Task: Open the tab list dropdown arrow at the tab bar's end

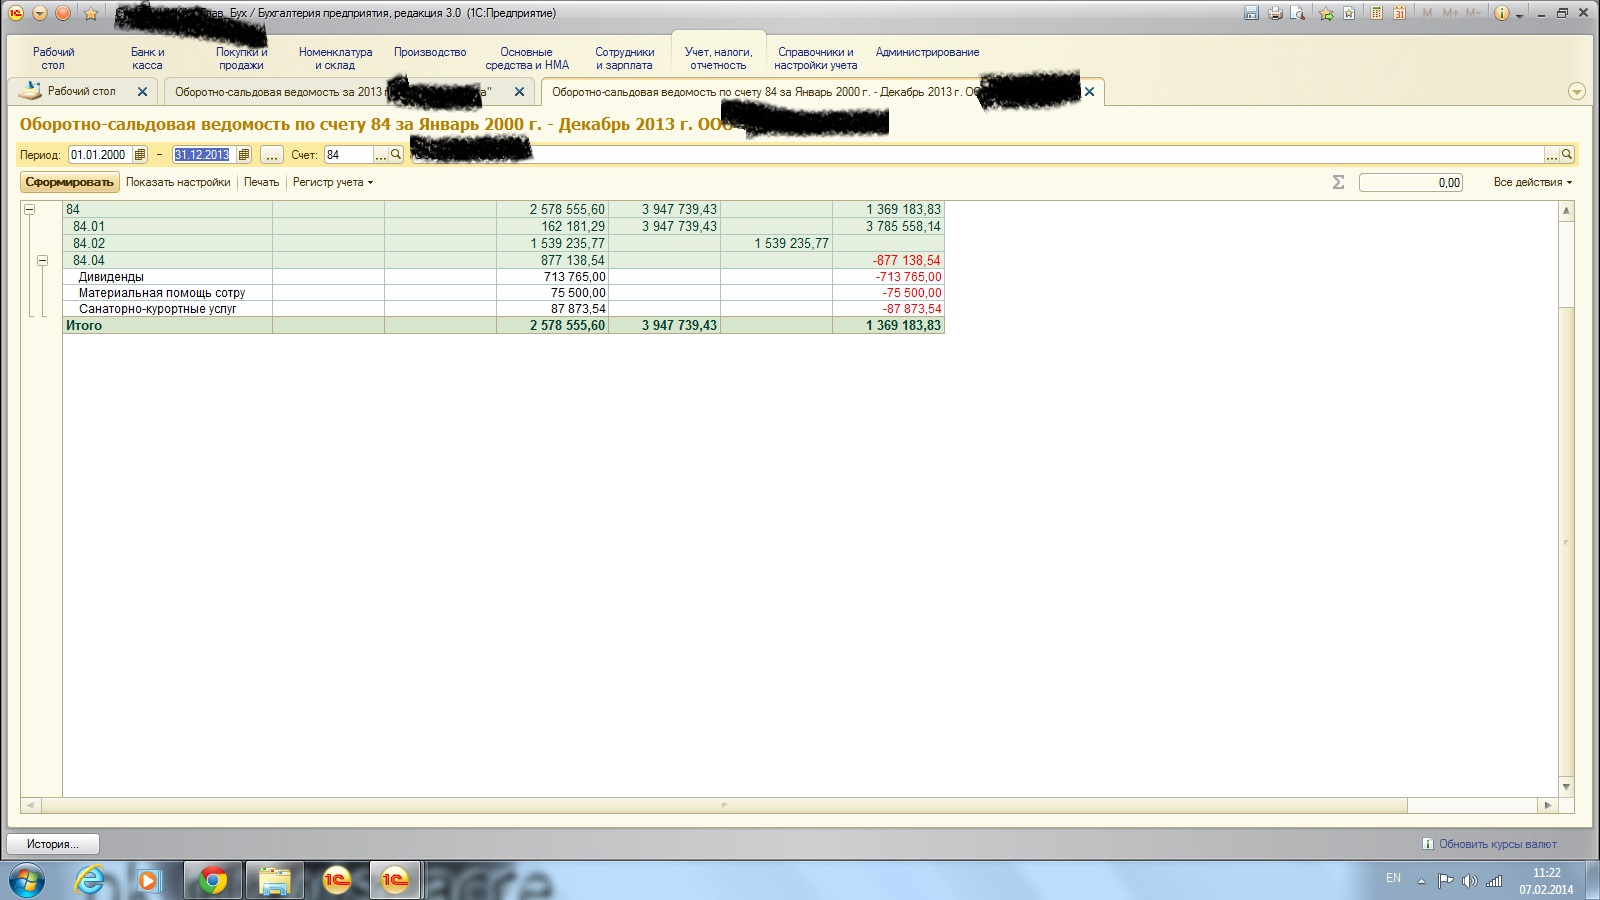Action: tap(1577, 92)
